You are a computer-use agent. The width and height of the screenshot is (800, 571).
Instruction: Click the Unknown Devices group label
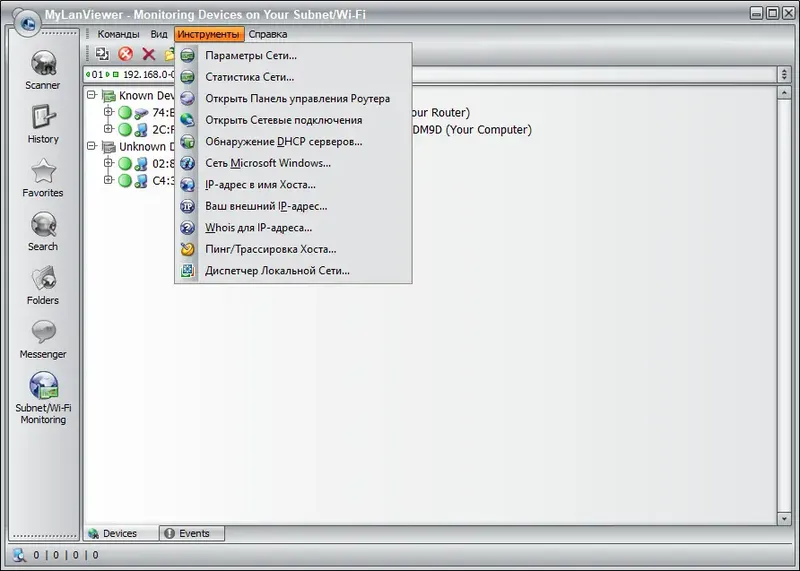pos(146,146)
